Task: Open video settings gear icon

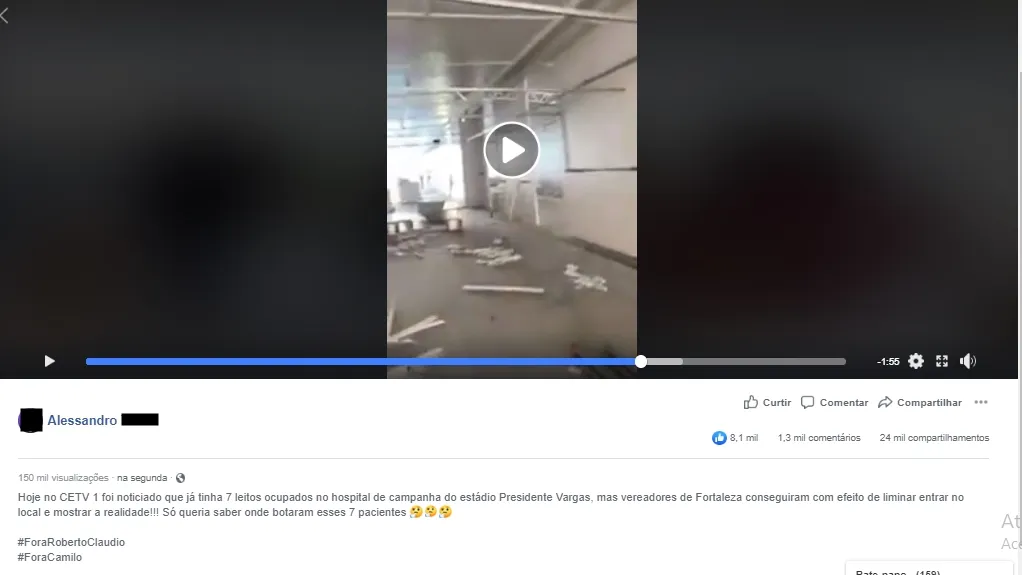Action: (916, 361)
